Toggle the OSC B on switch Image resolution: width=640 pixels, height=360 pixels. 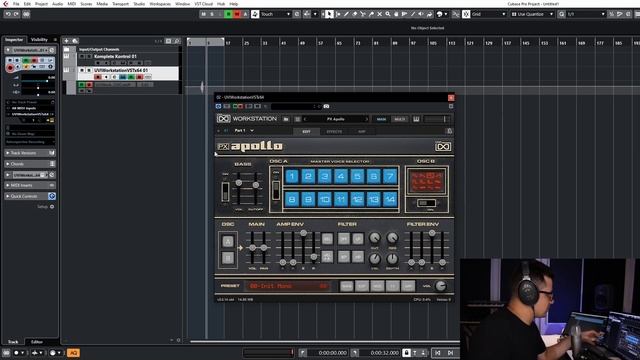pos(426,203)
